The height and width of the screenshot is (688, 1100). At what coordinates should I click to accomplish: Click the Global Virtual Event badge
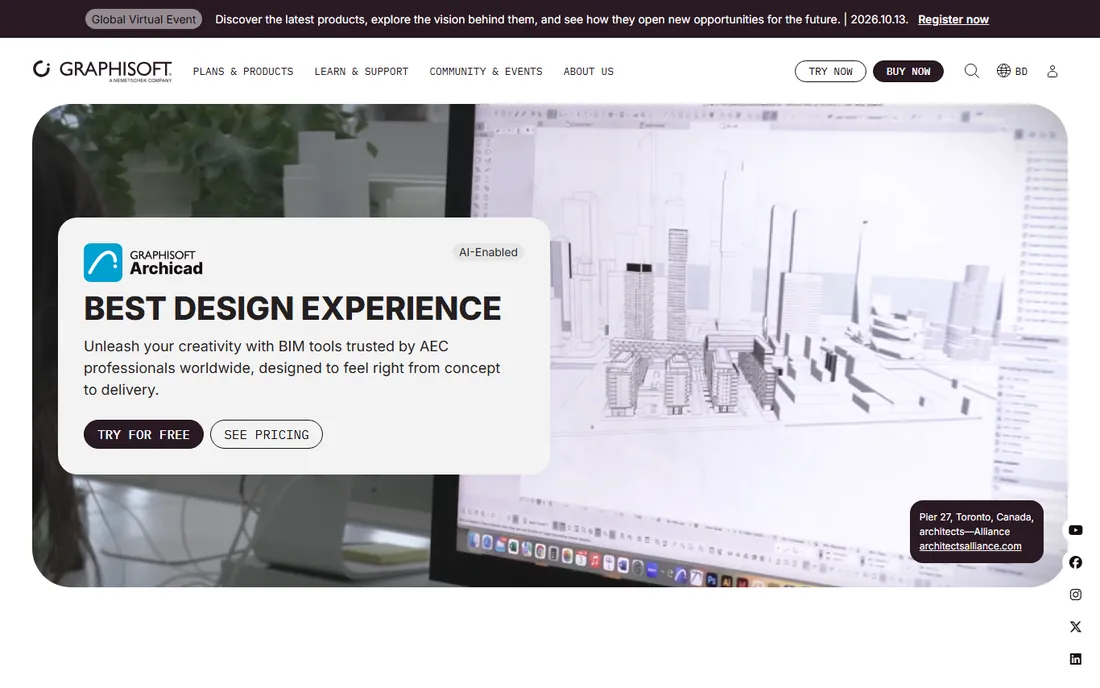pyautogui.click(x=144, y=19)
